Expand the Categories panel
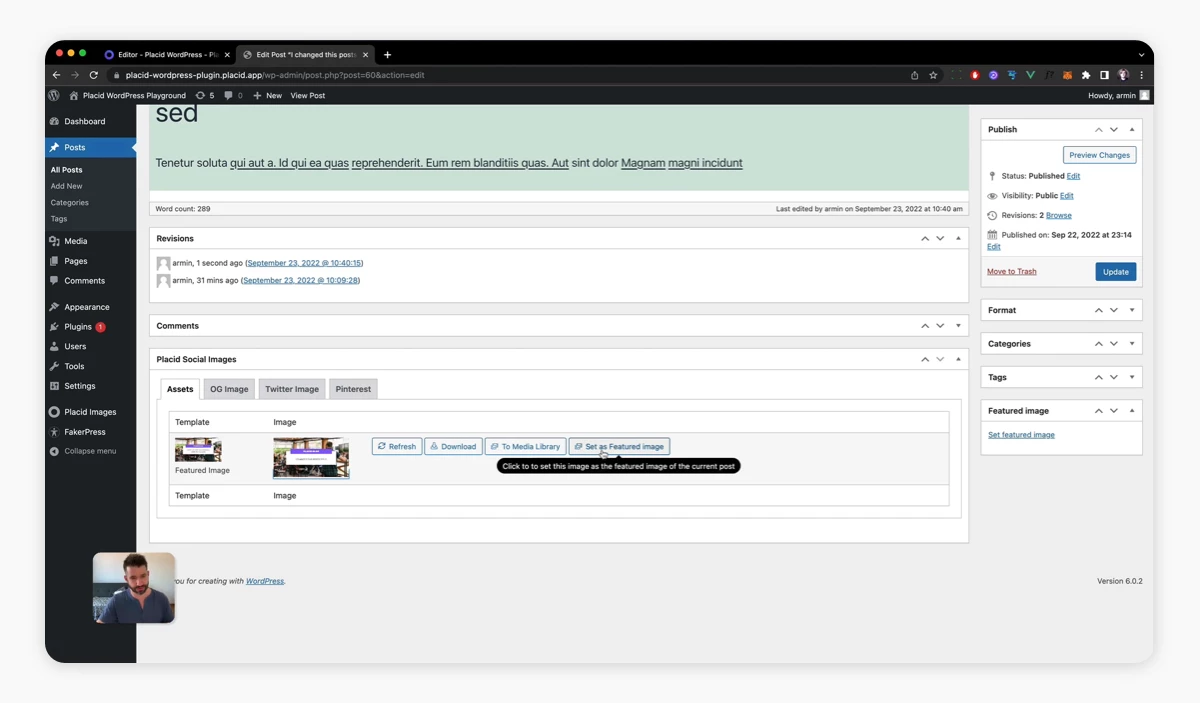The width and height of the screenshot is (1200, 703). click(x=1132, y=344)
